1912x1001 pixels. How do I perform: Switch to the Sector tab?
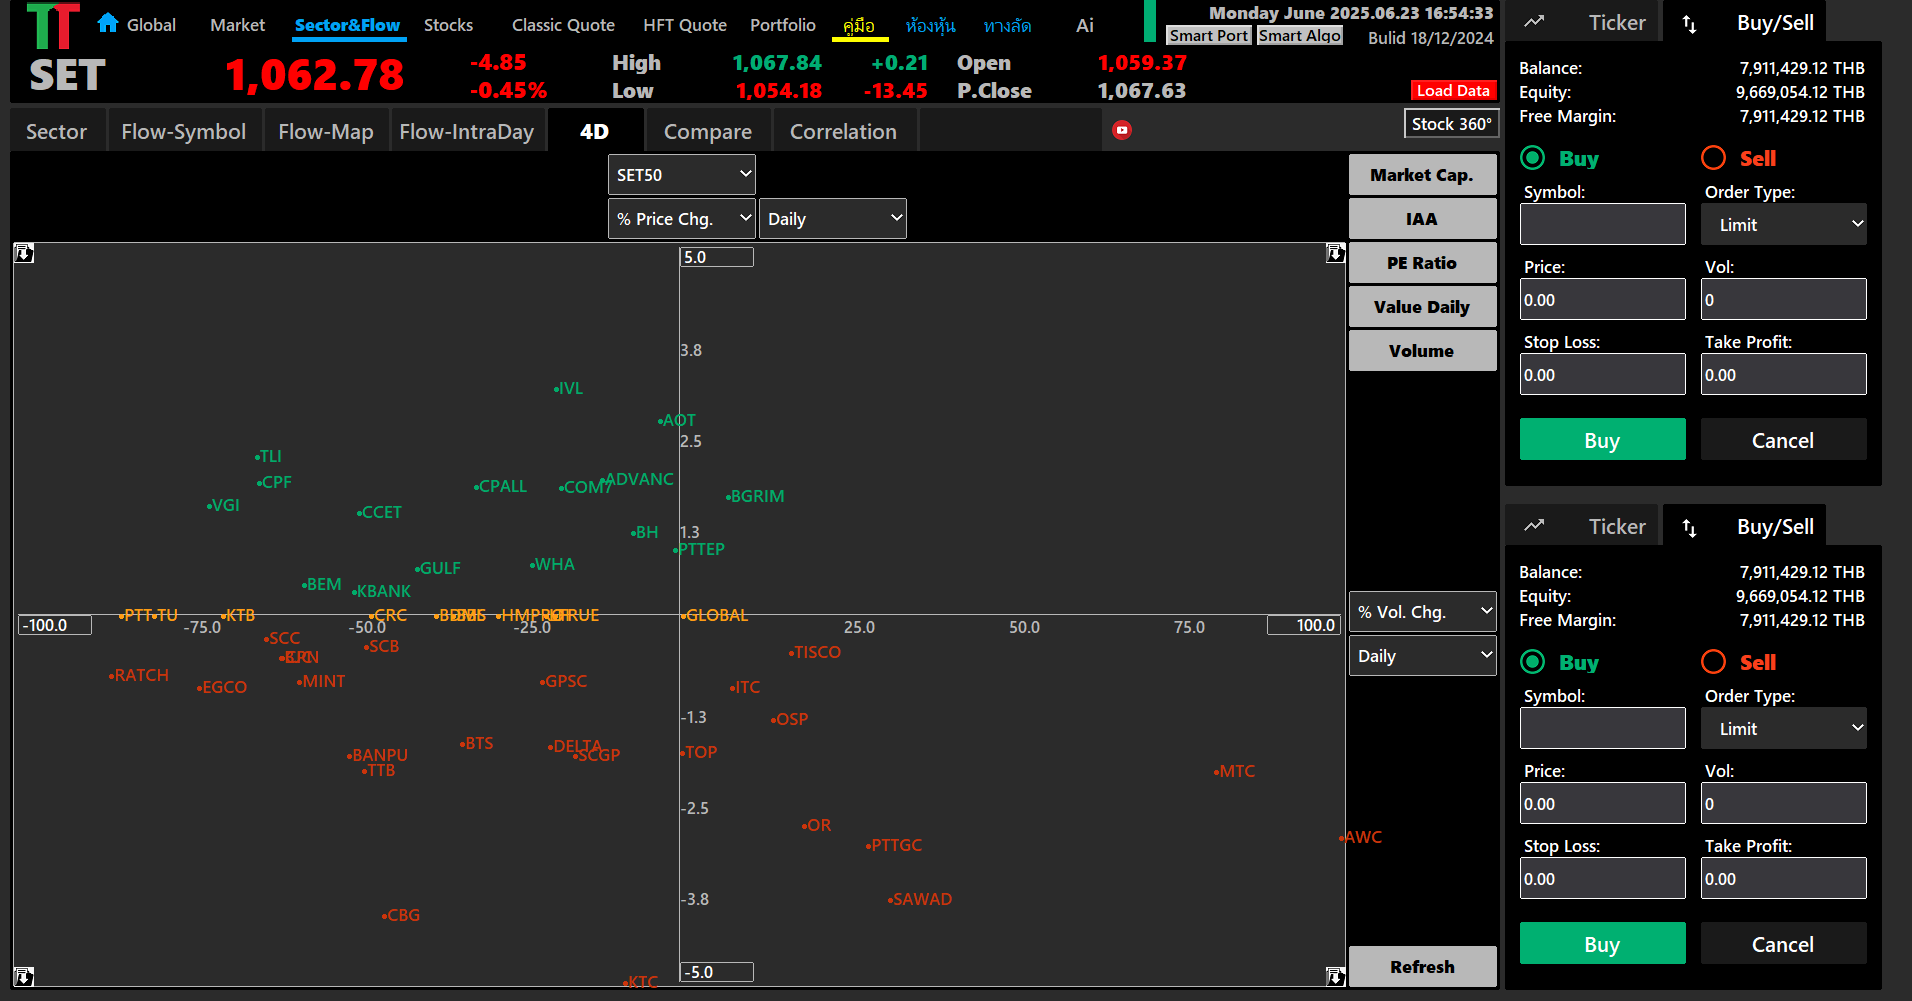(57, 131)
